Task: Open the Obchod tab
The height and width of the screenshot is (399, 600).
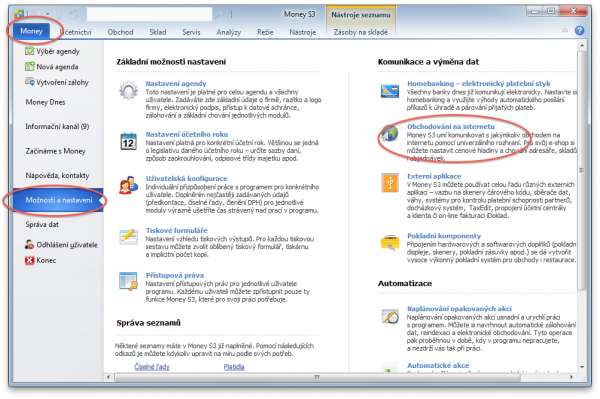Action: click(x=120, y=32)
